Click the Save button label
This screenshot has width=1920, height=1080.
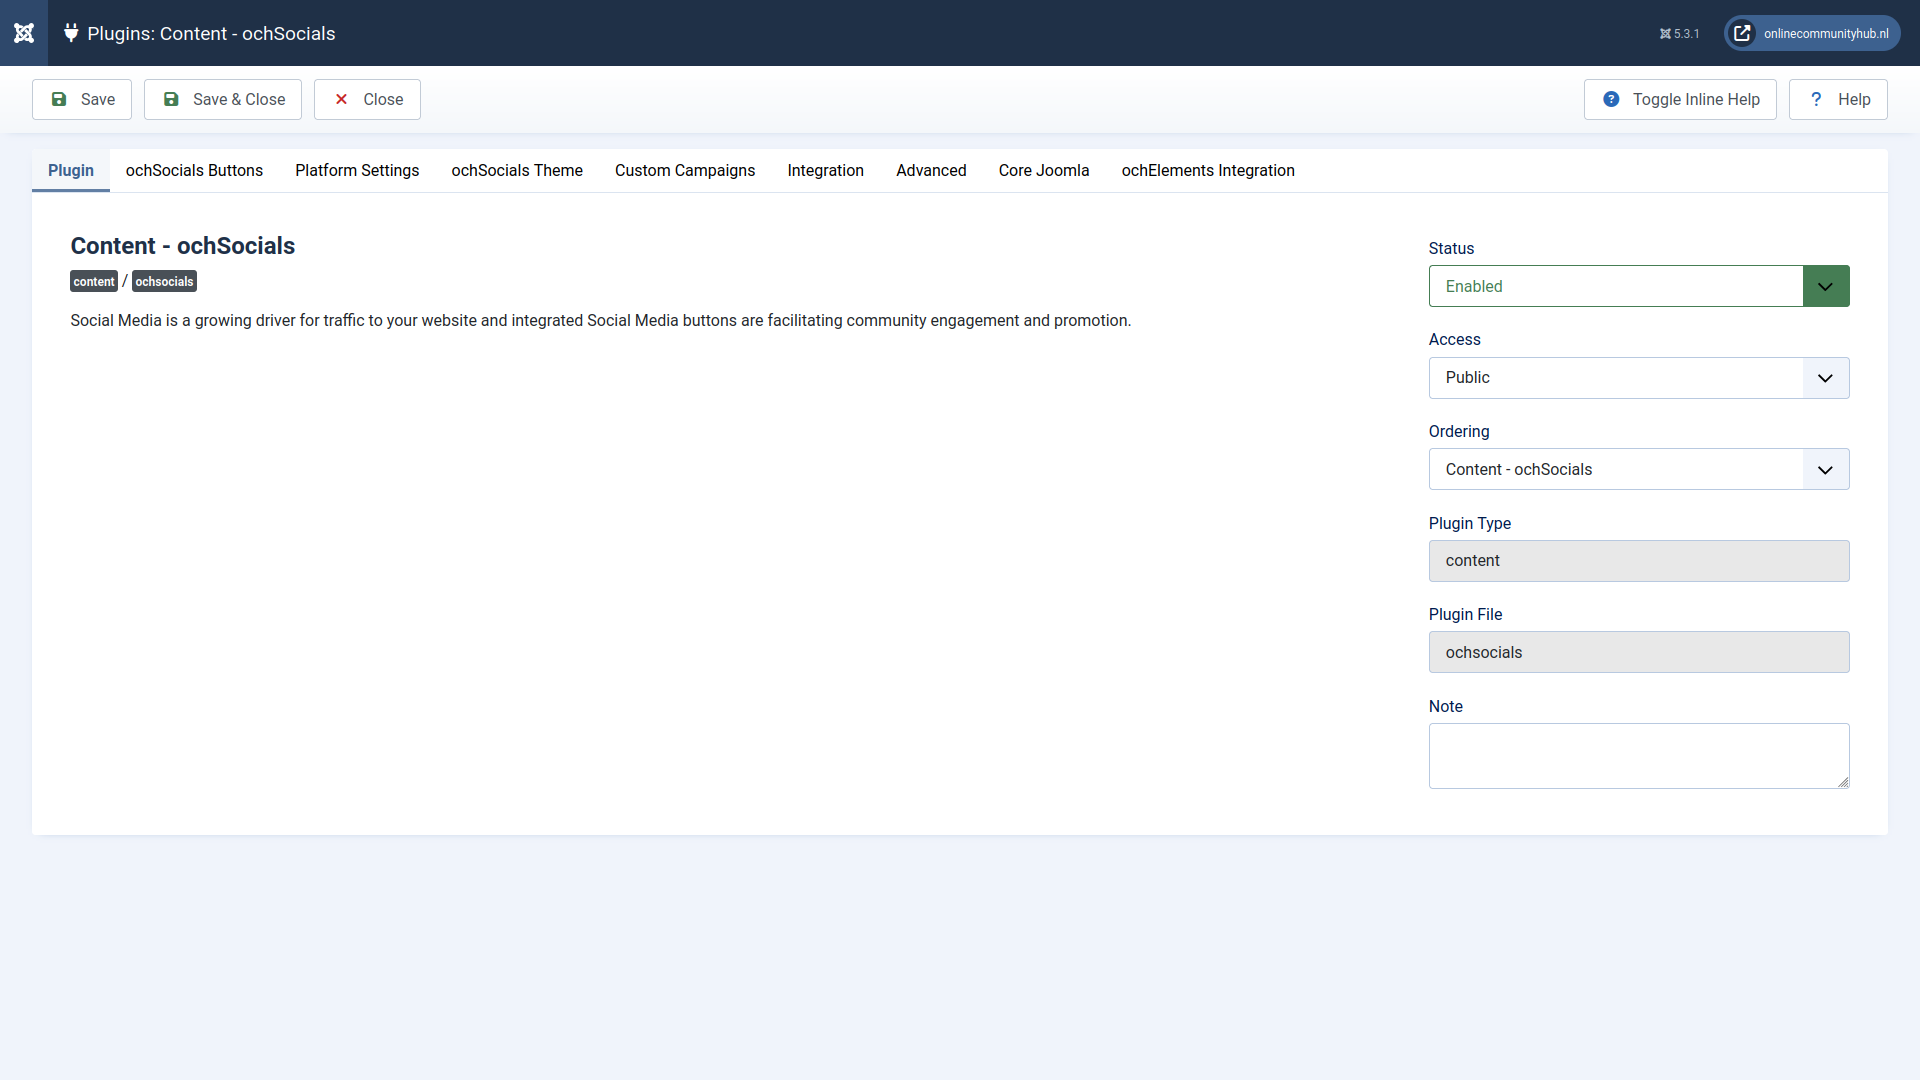pos(98,99)
